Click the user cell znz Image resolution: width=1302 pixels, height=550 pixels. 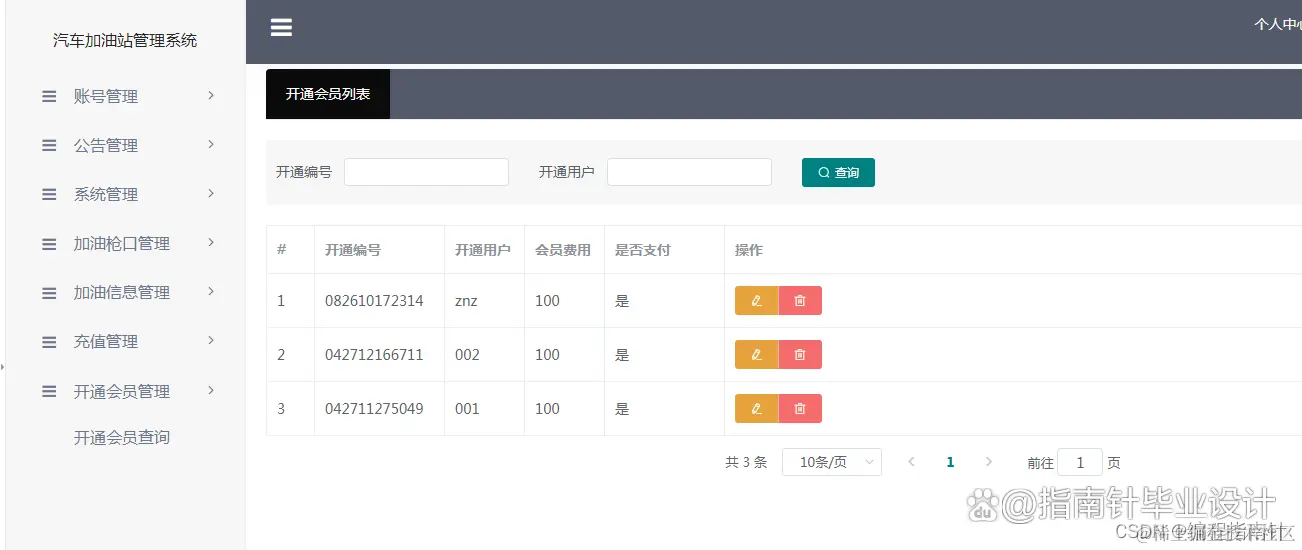click(466, 300)
